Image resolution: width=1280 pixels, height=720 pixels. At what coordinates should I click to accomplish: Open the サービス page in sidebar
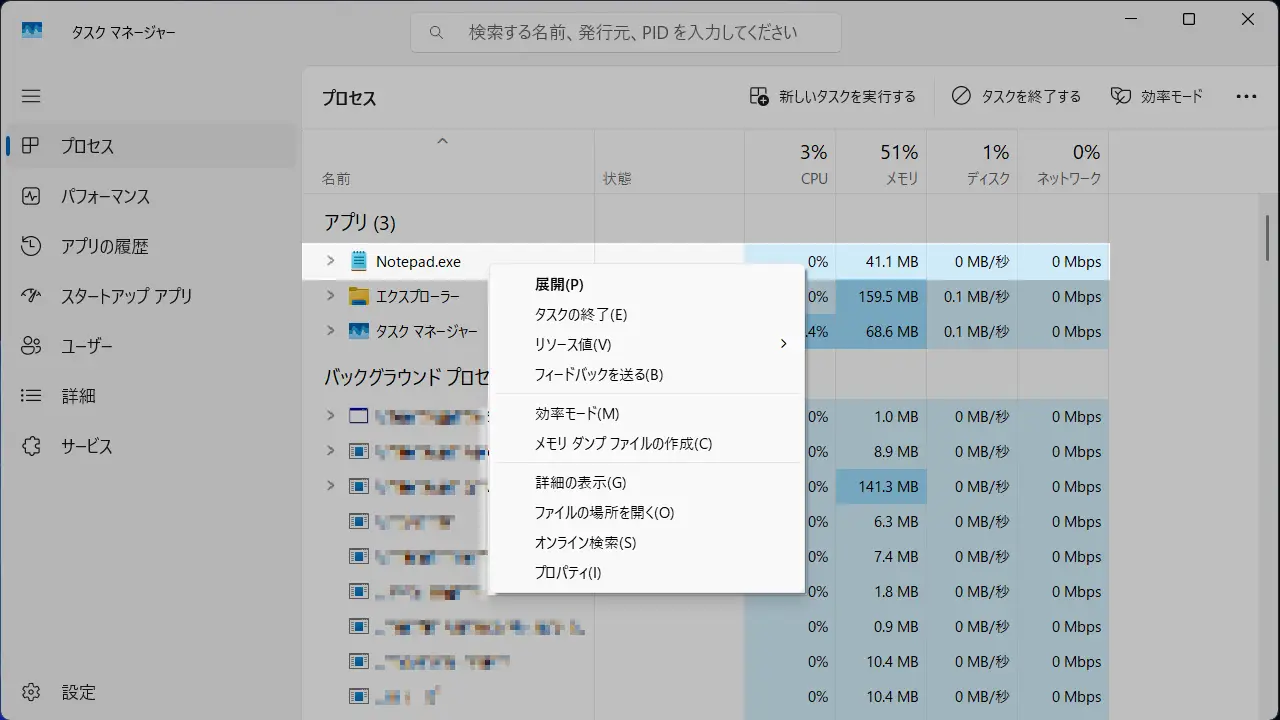click(x=87, y=446)
